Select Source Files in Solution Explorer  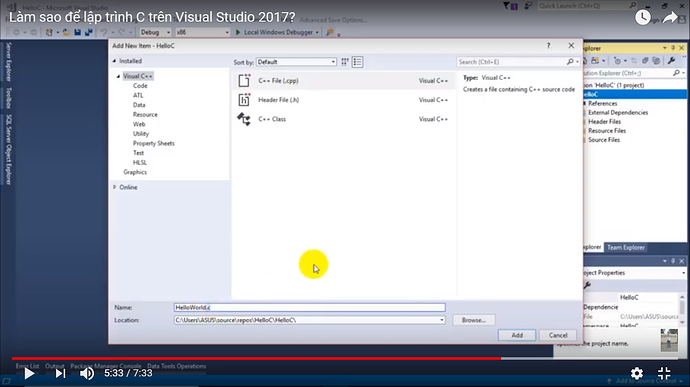(604, 140)
